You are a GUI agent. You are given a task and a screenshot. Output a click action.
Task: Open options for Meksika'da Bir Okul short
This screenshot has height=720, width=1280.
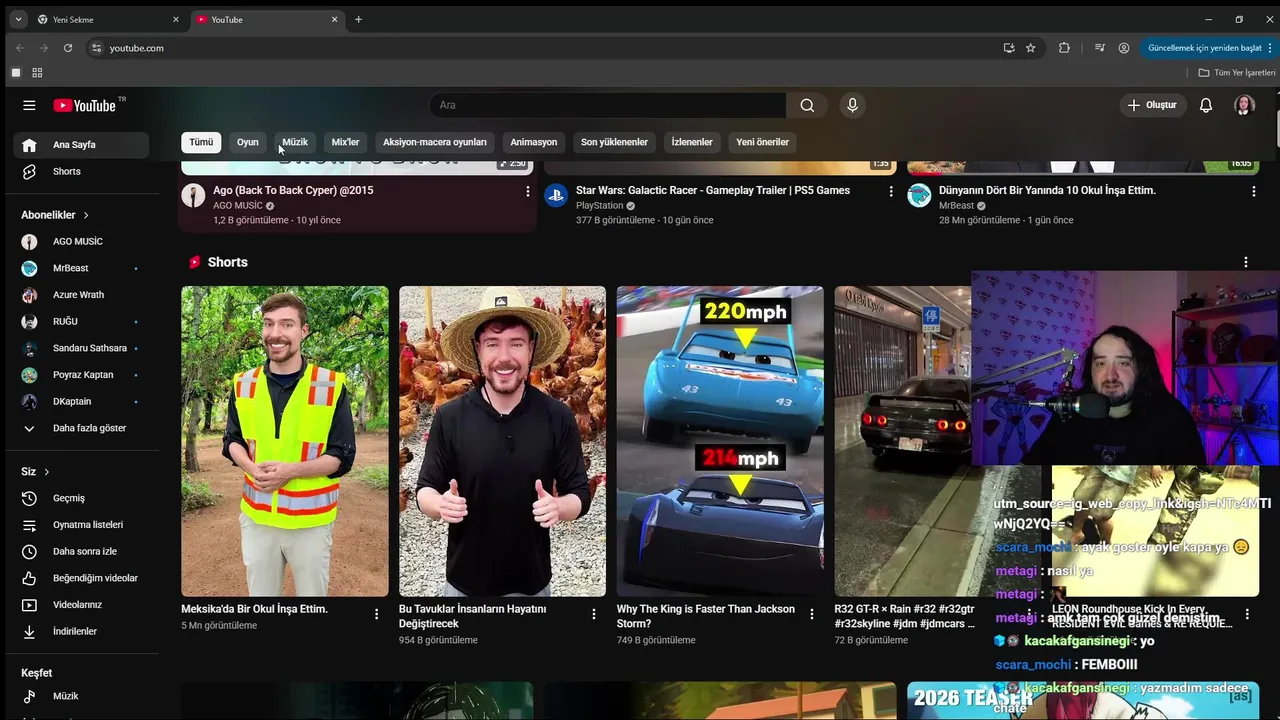coord(377,614)
